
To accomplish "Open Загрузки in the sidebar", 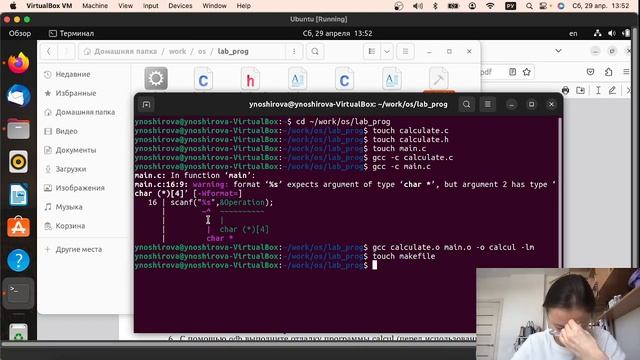I will tap(85, 169).
